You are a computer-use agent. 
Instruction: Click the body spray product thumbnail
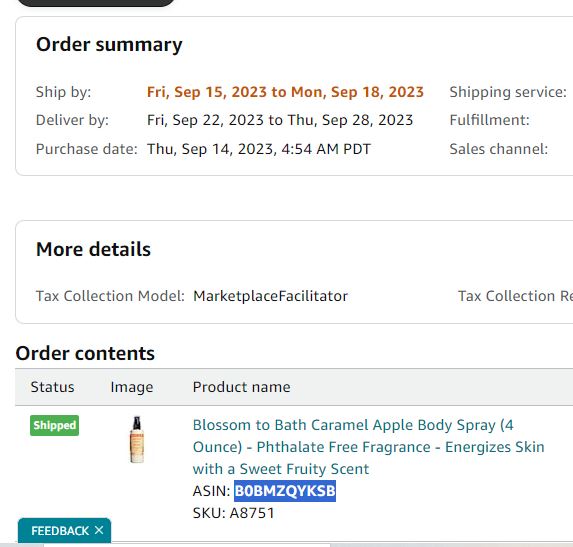point(137,440)
